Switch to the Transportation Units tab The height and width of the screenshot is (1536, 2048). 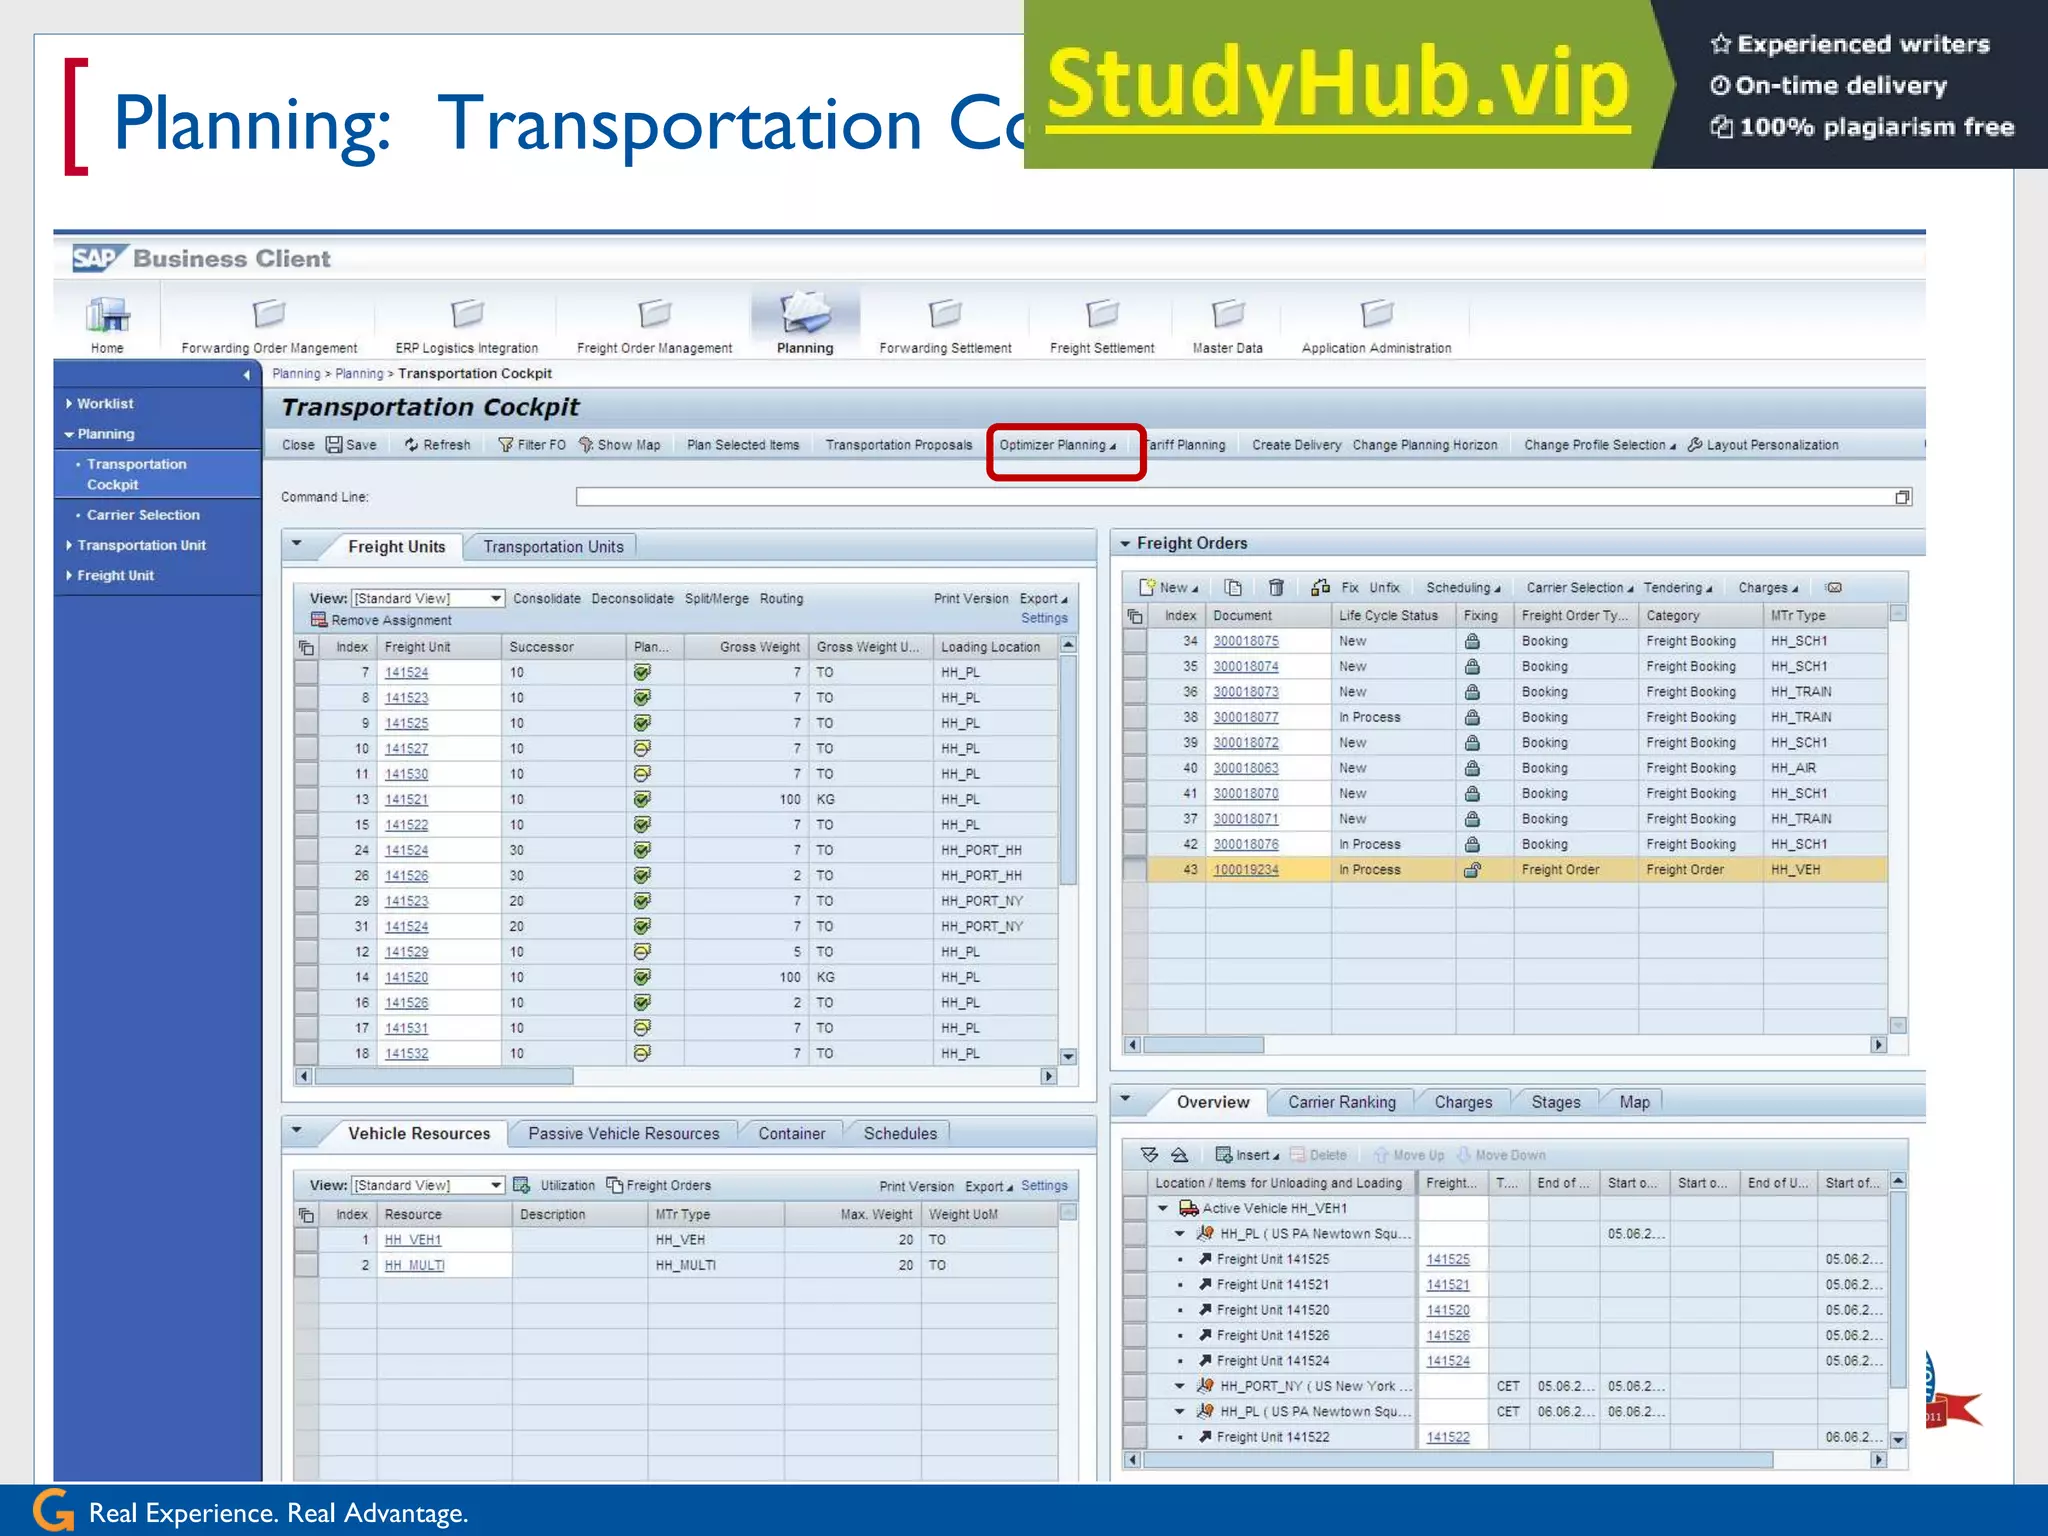[553, 547]
